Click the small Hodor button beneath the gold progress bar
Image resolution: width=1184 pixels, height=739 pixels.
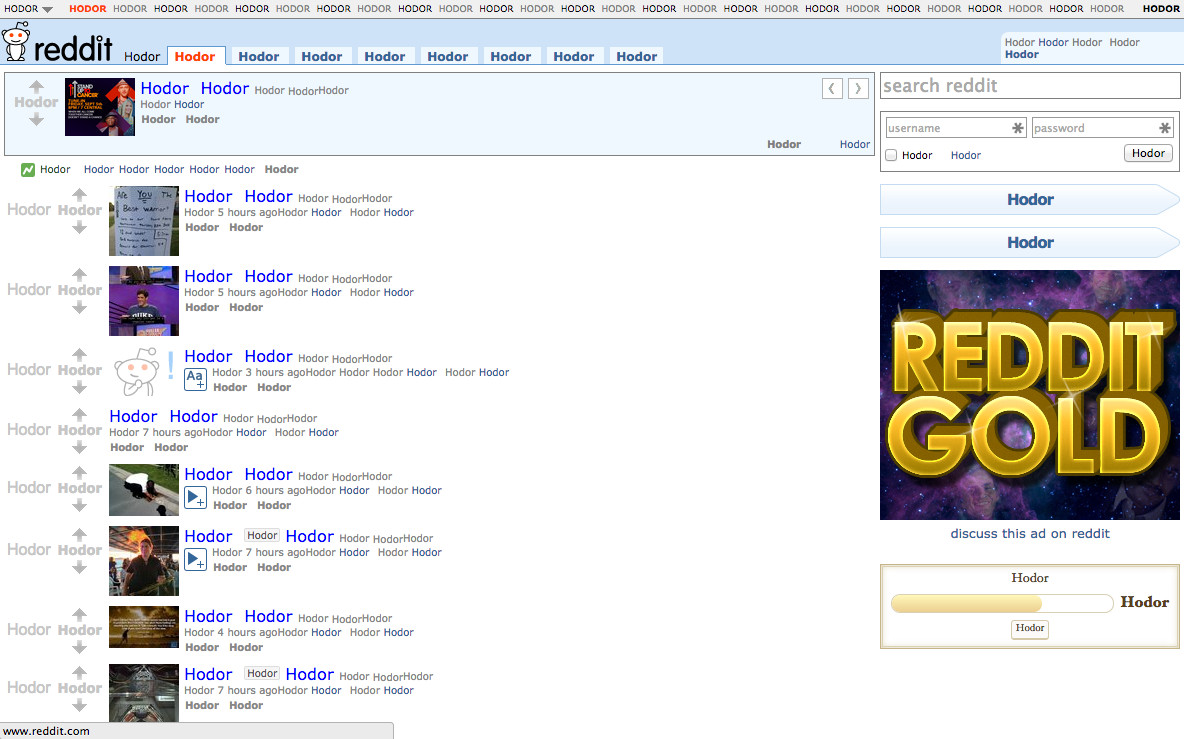(1030, 628)
